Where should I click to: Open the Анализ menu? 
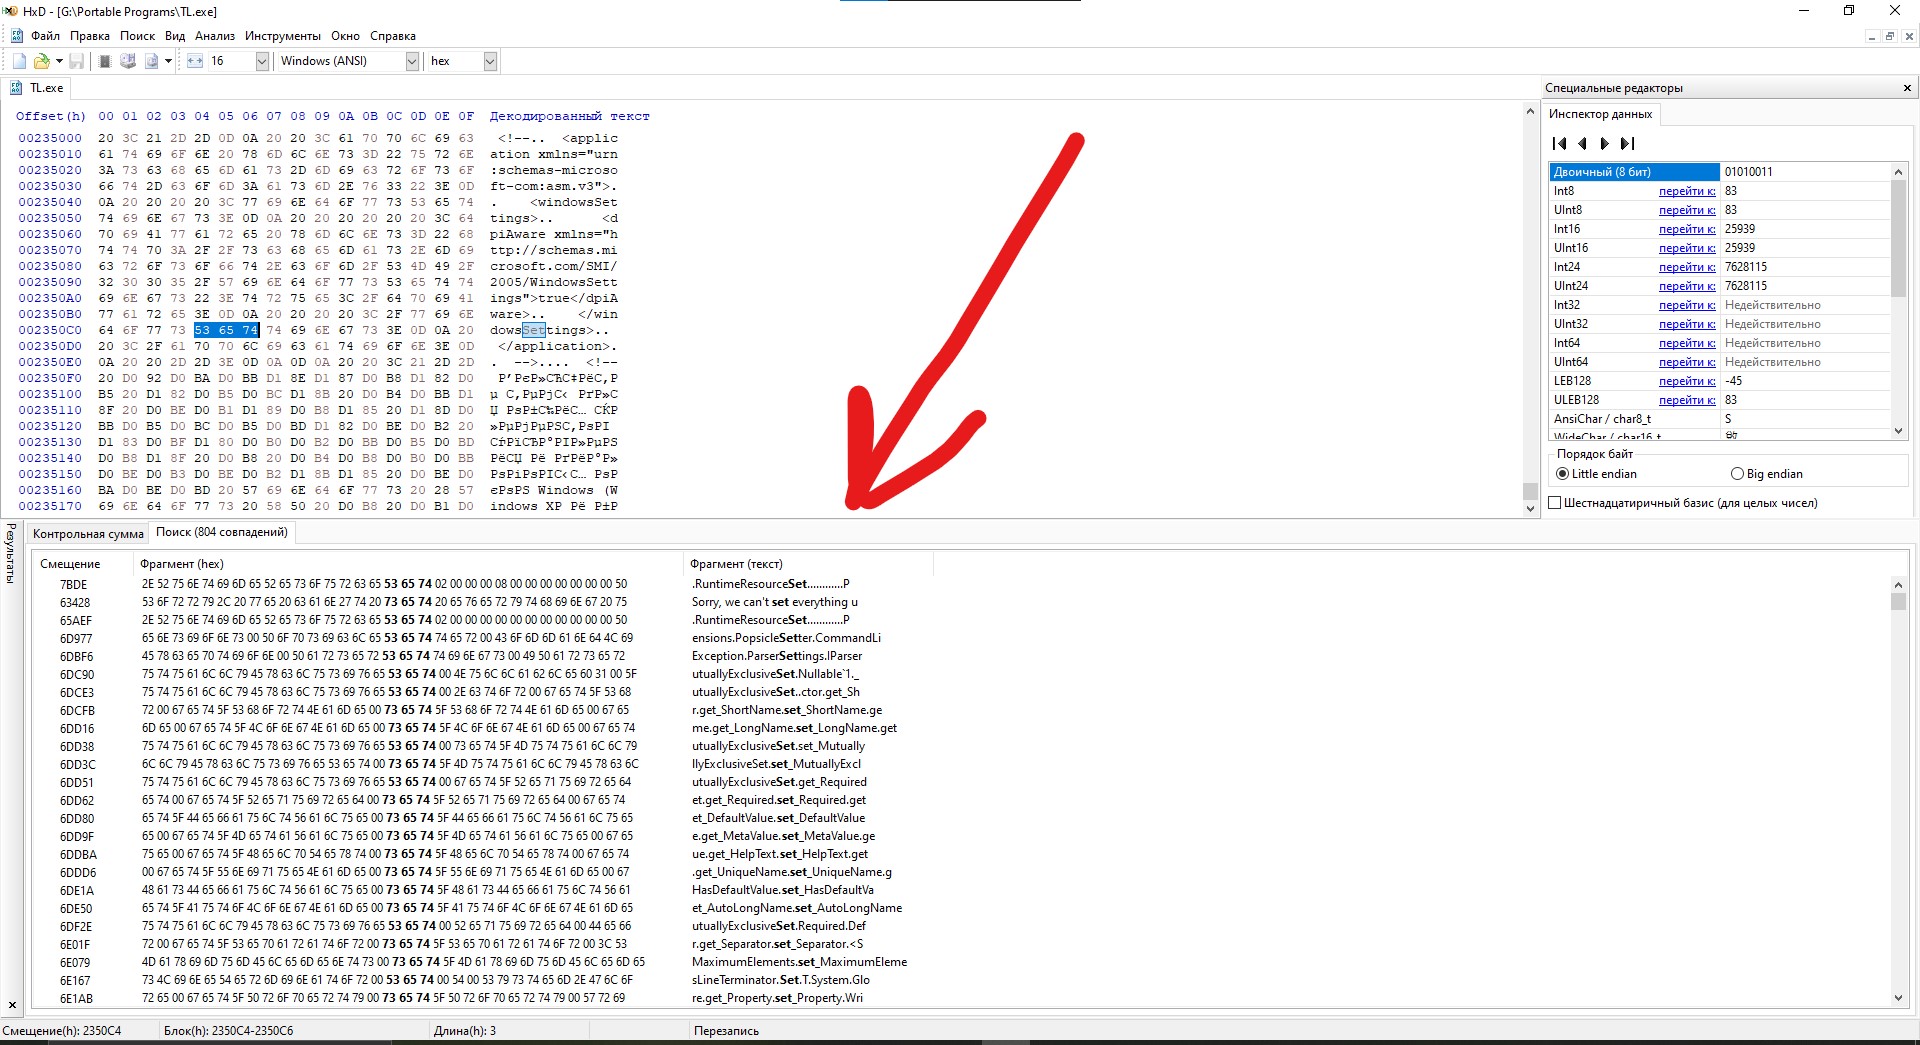214,35
